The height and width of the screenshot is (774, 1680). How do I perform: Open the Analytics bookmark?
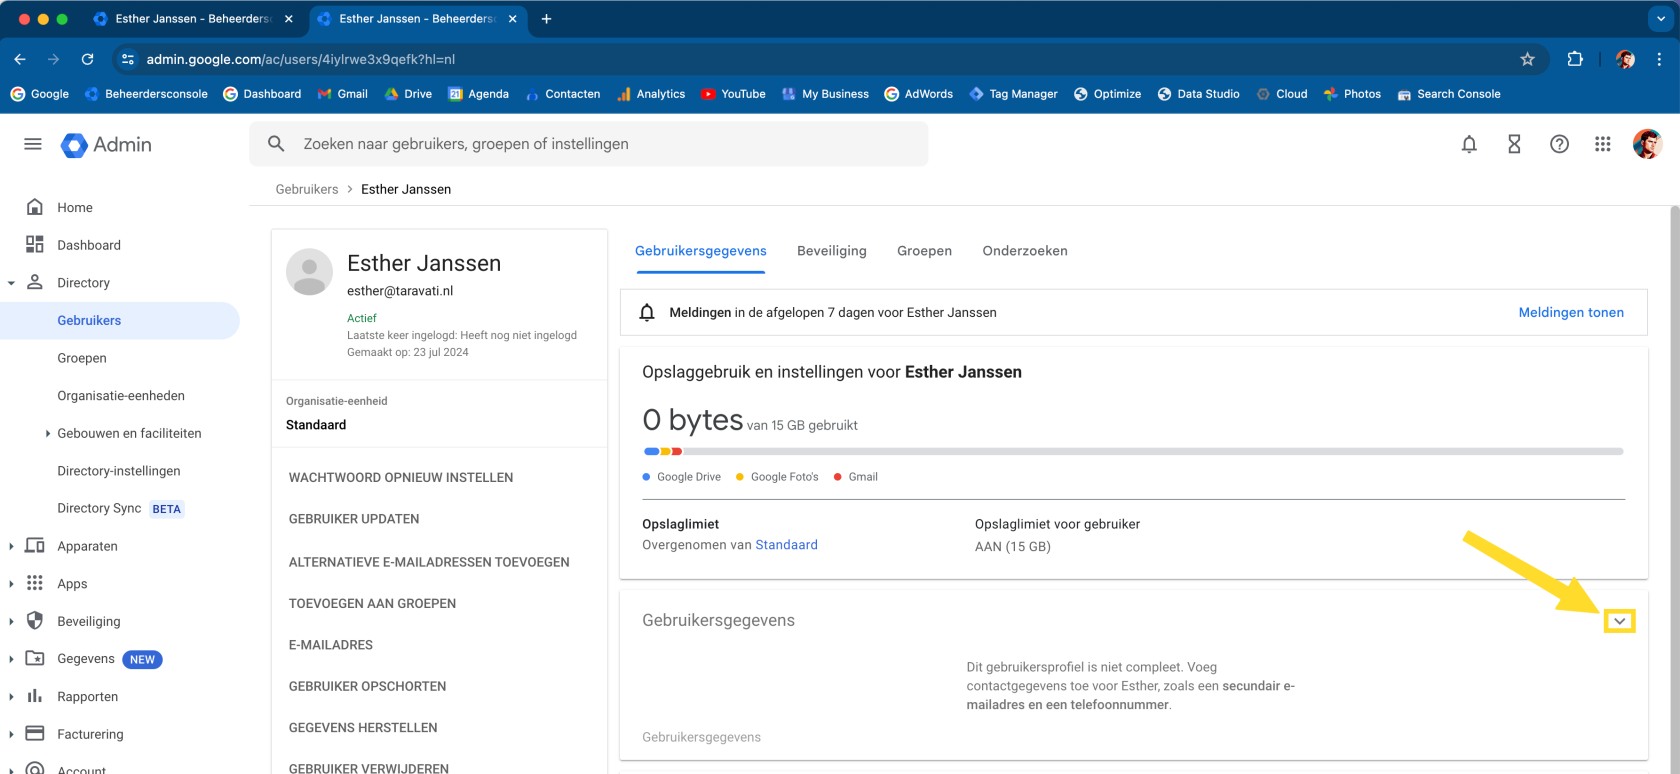pyautogui.click(x=651, y=94)
